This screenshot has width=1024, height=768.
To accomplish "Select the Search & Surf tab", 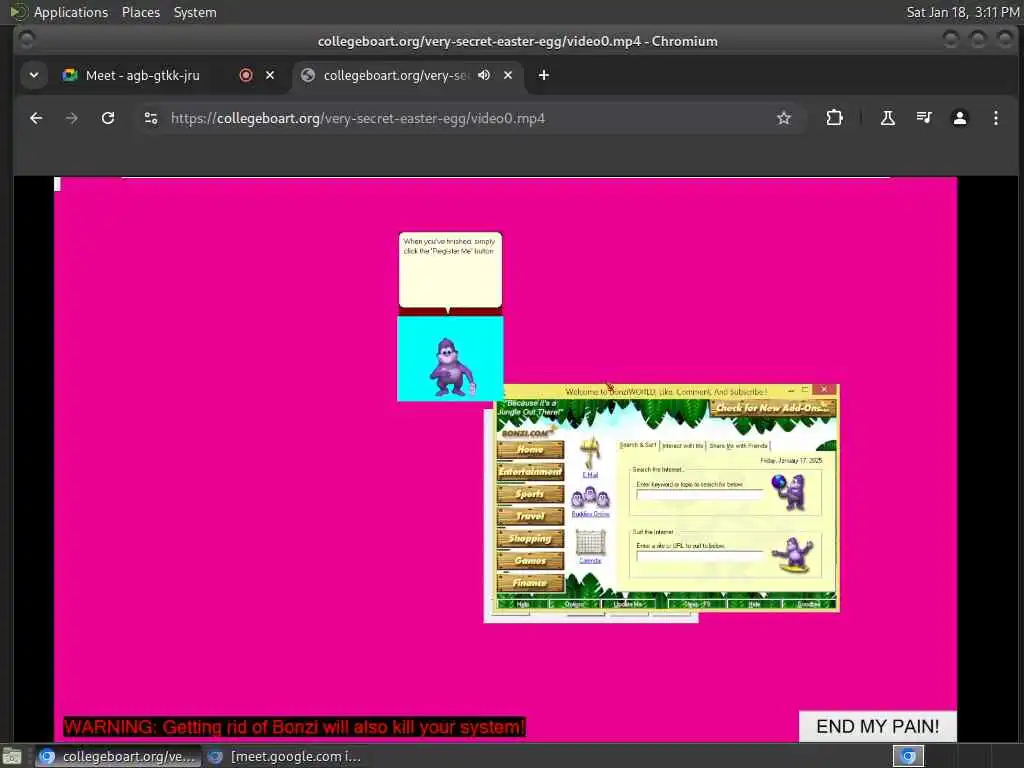I will (637, 445).
